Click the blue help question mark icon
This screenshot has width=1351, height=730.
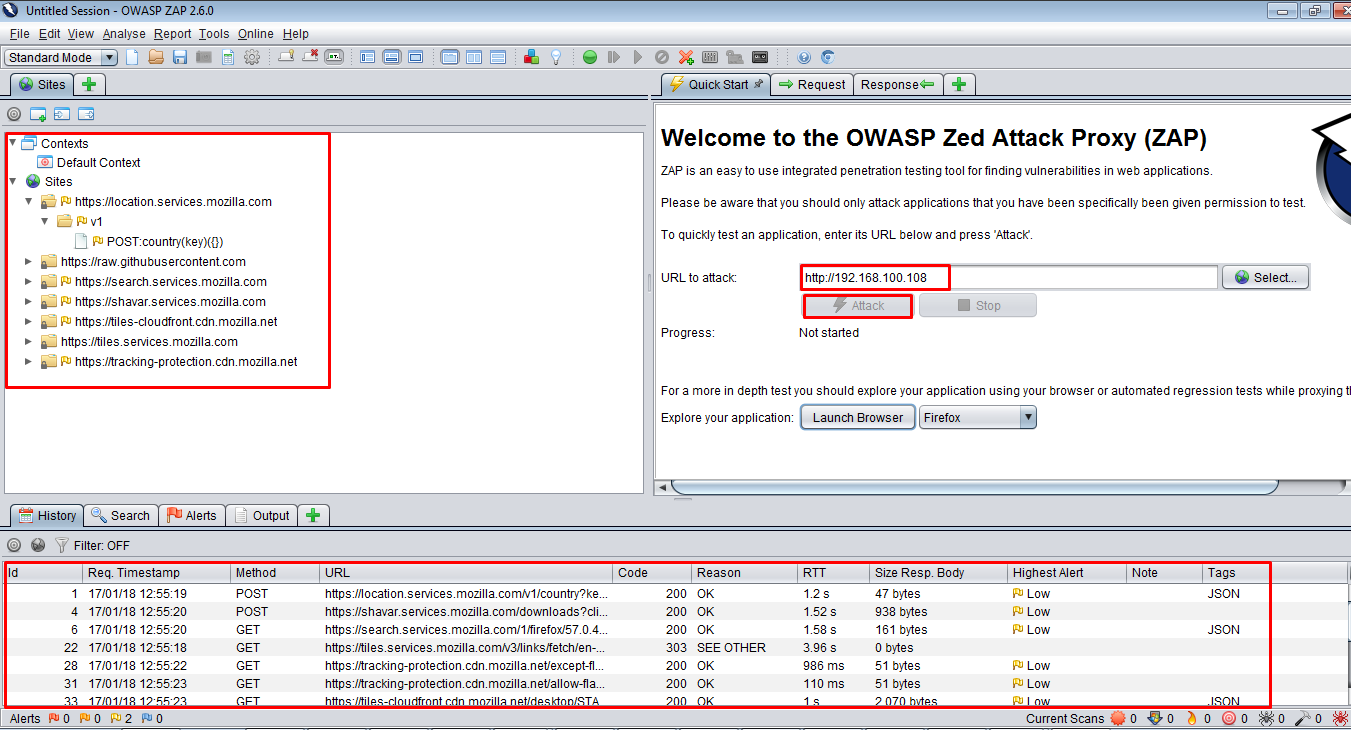(804, 57)
